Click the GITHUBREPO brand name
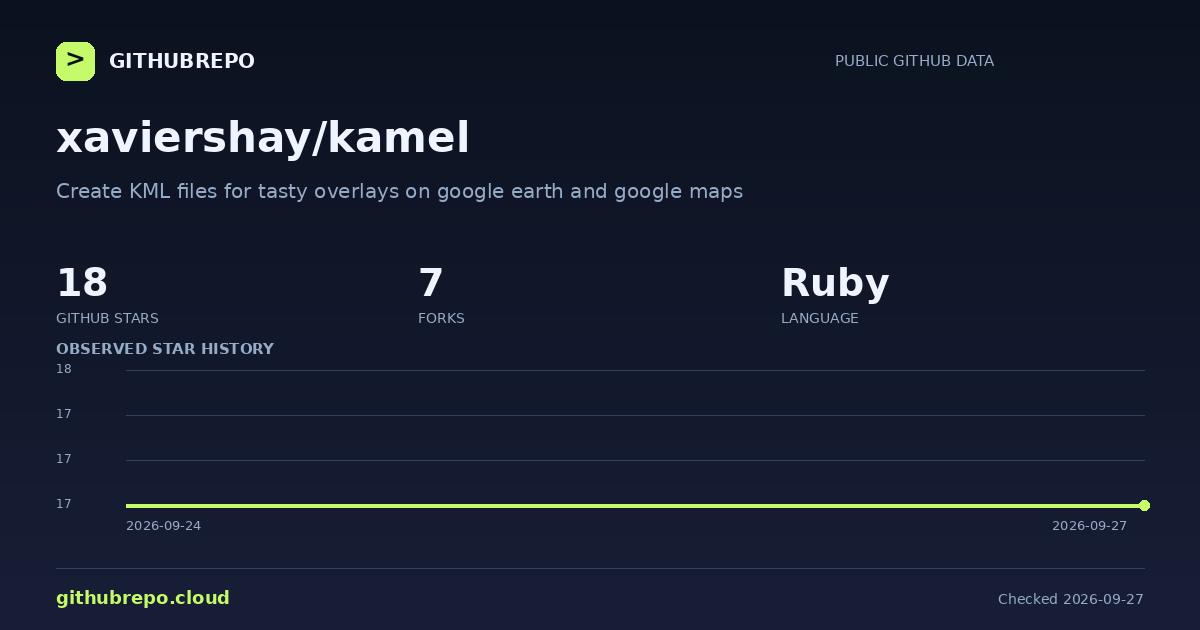1200x630 pixels. [182, 61]
